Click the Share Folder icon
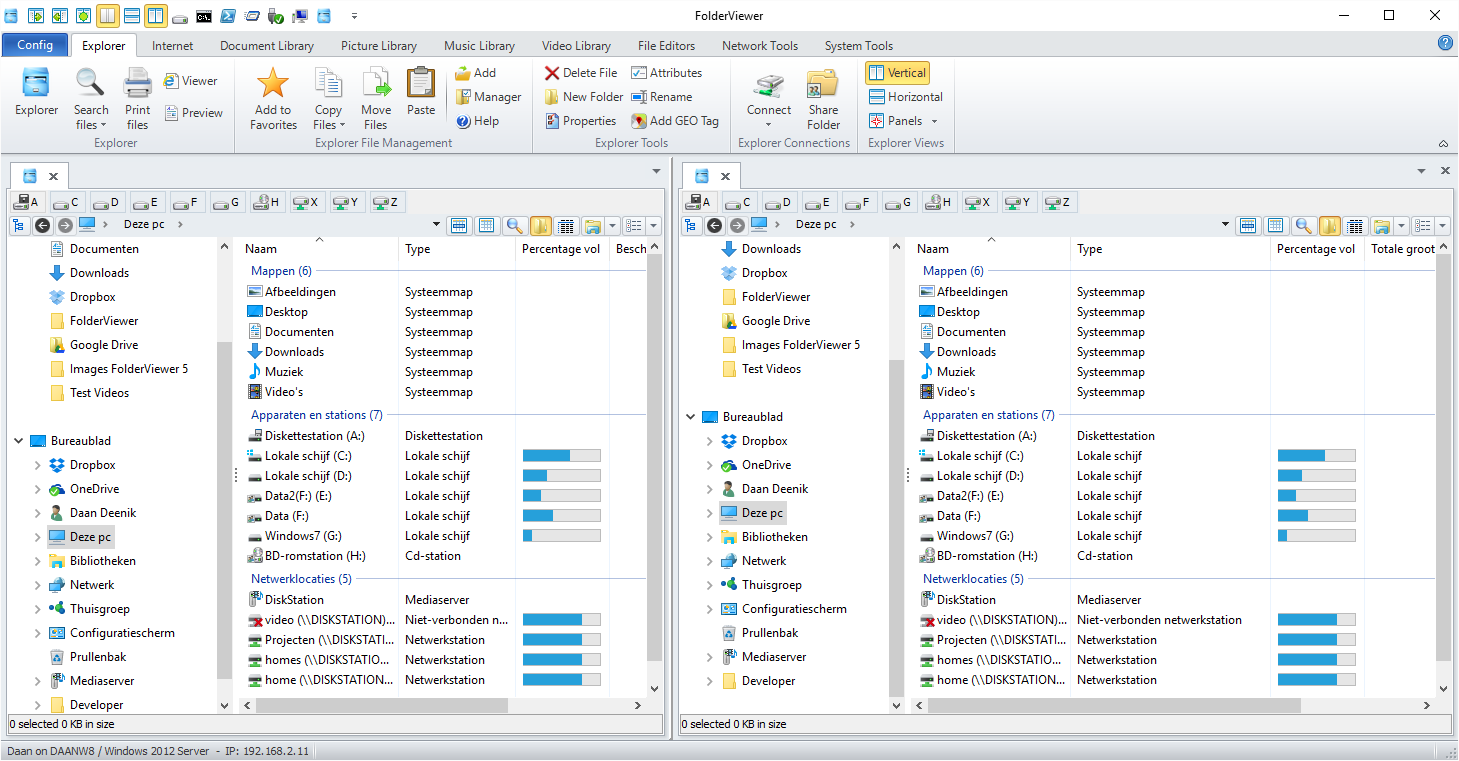Screen dimensions: 1459x761 [x=823, y=83]
